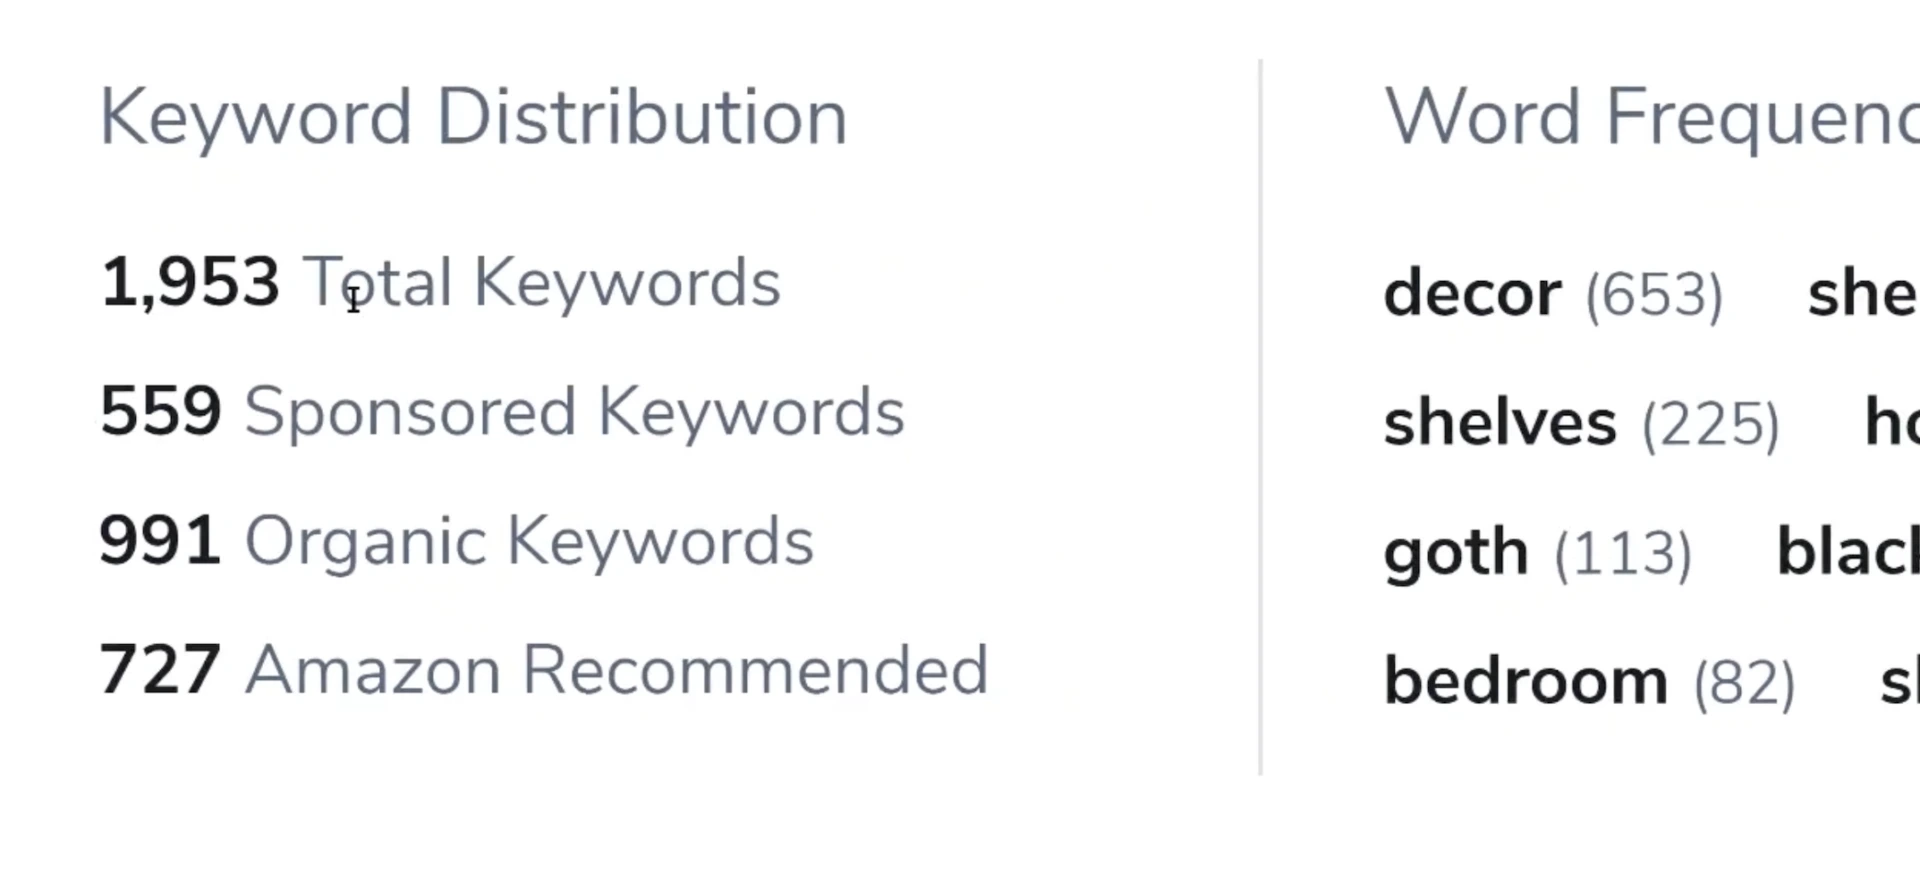Select the word 'decor' in frequency list
The width and height of the screenshot is (1920, 891).
(x=1472, y=294)
